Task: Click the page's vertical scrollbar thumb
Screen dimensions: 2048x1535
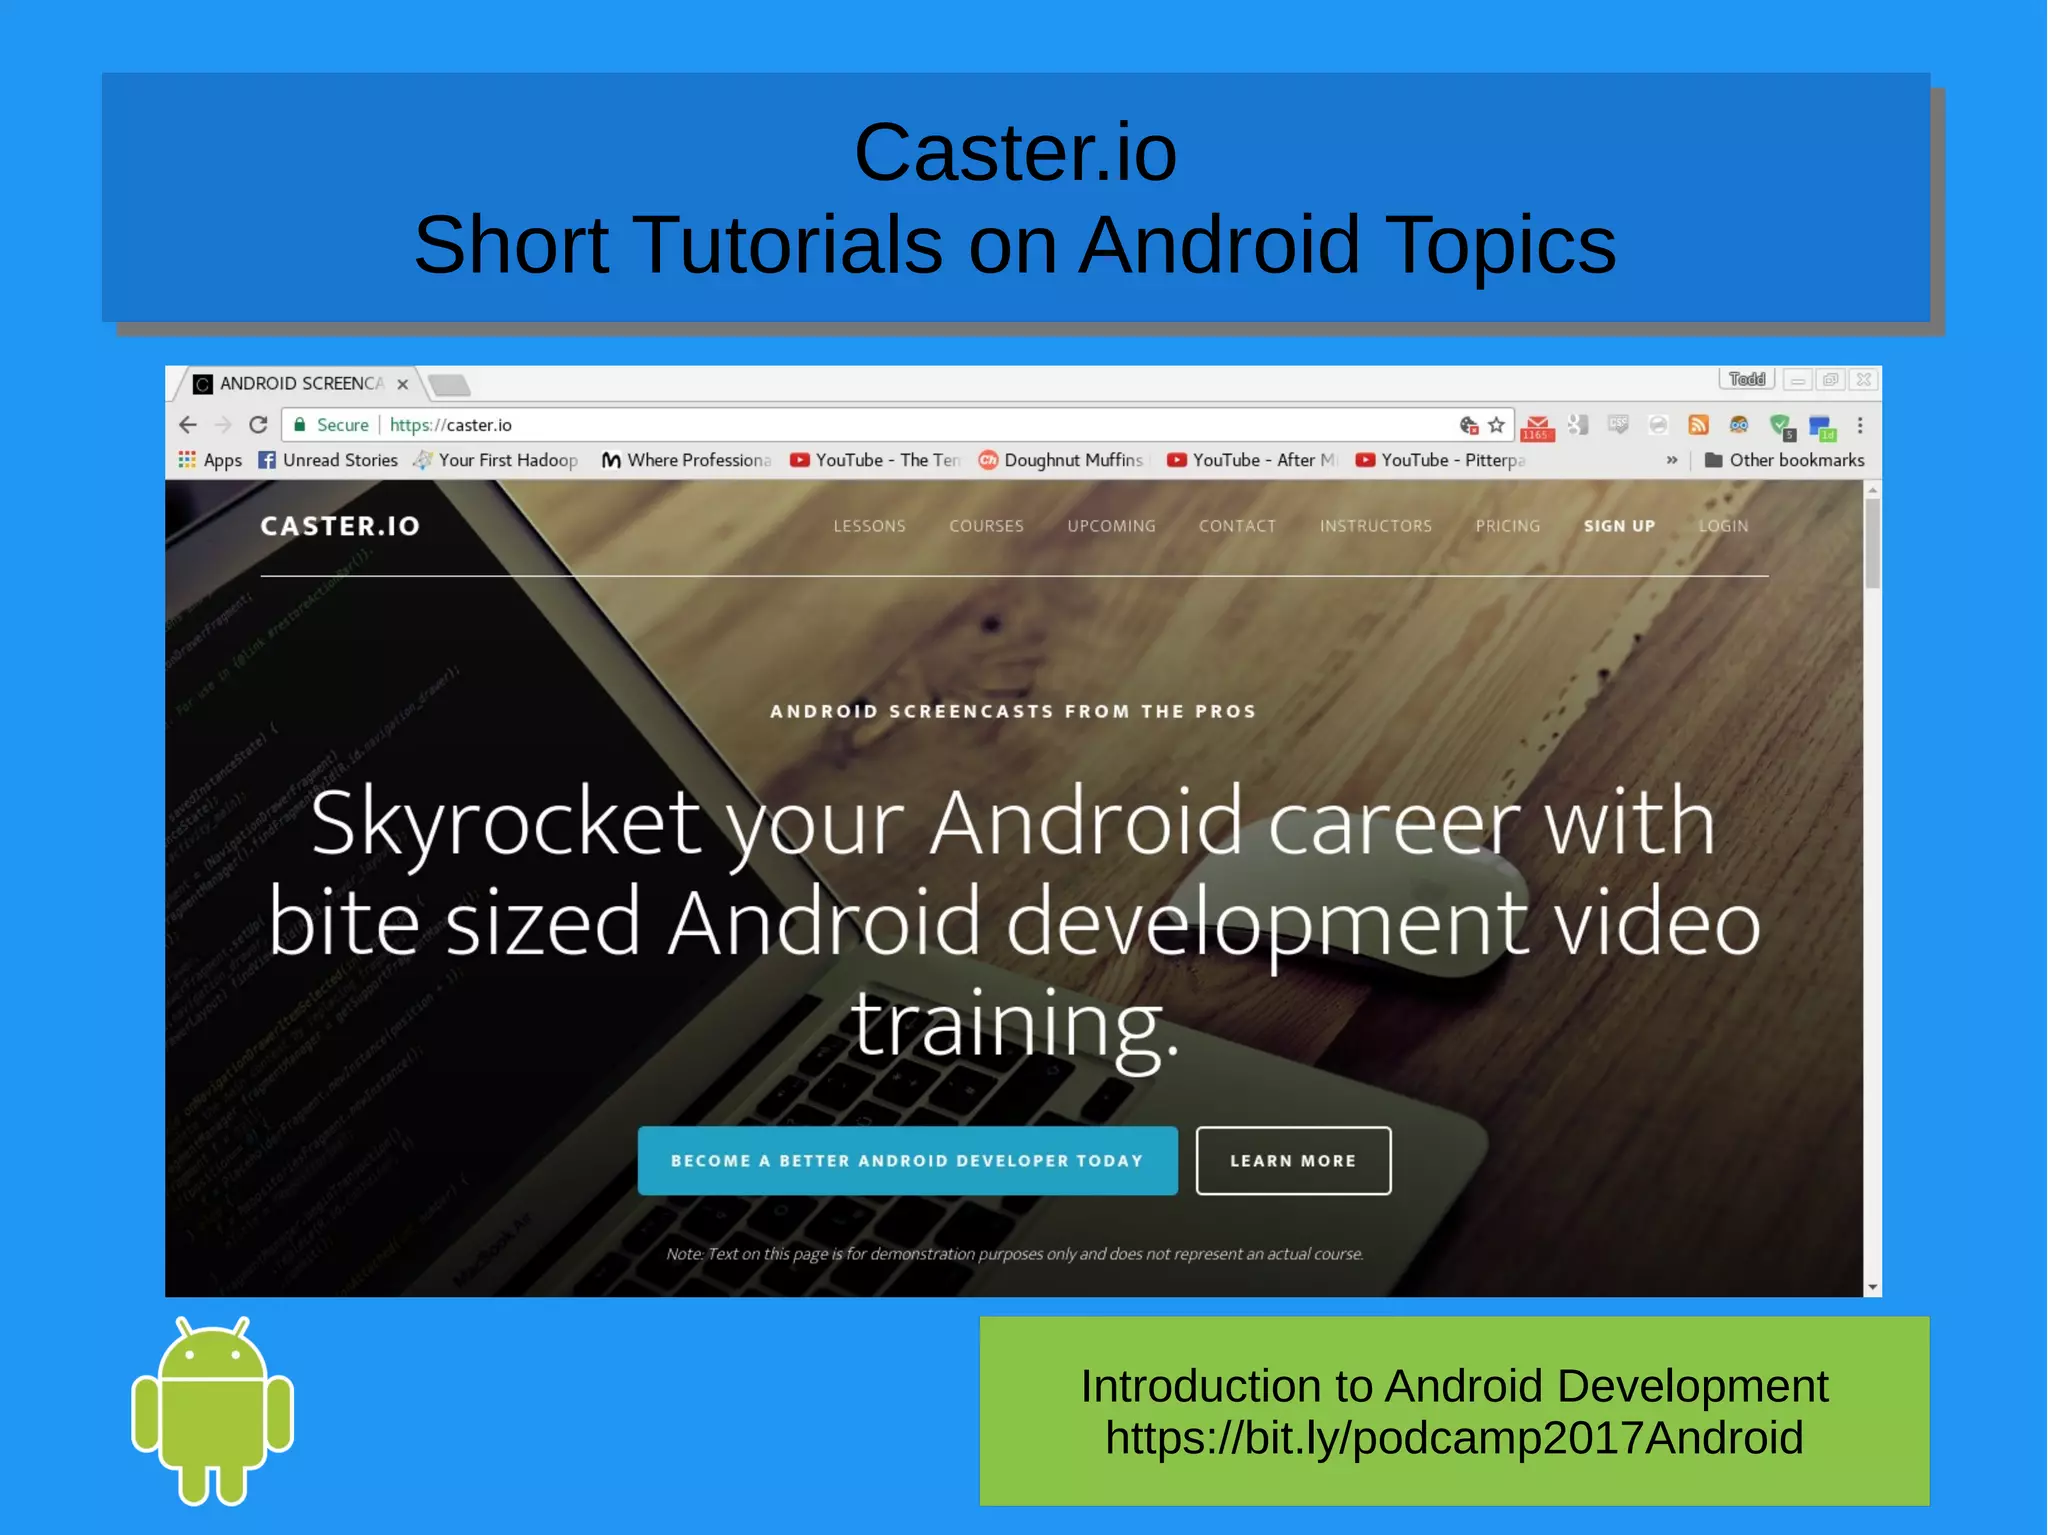Action: click(x=1872, y=542)
